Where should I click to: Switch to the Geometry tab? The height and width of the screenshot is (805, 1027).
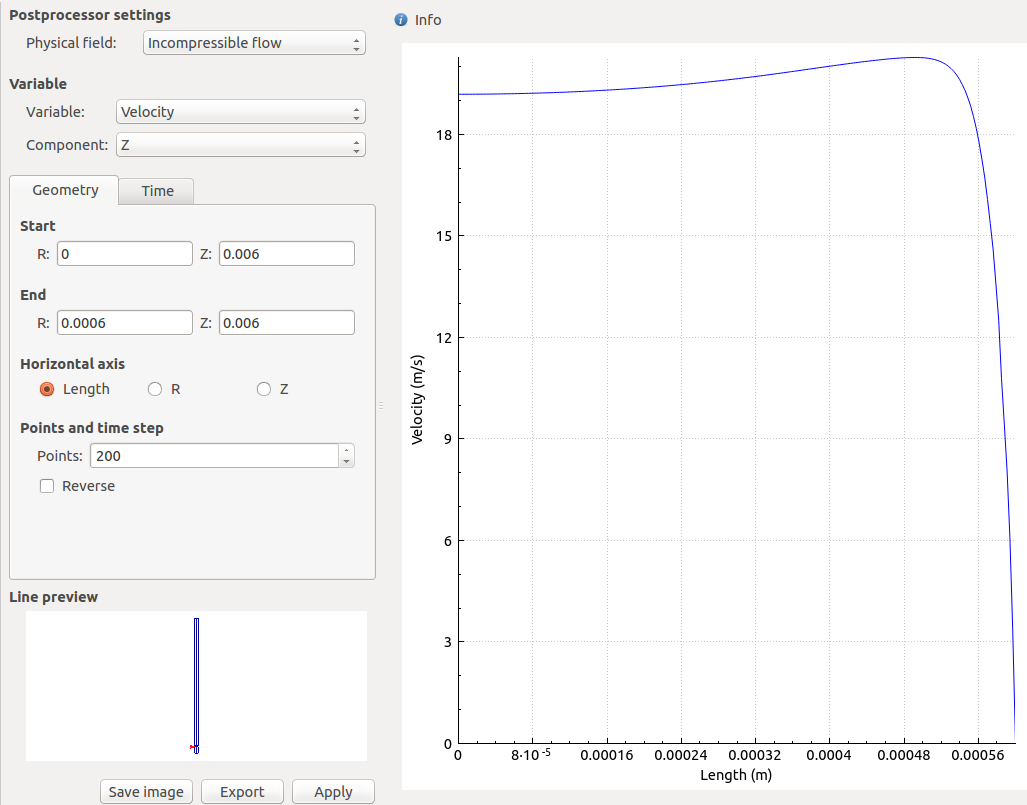65,190
